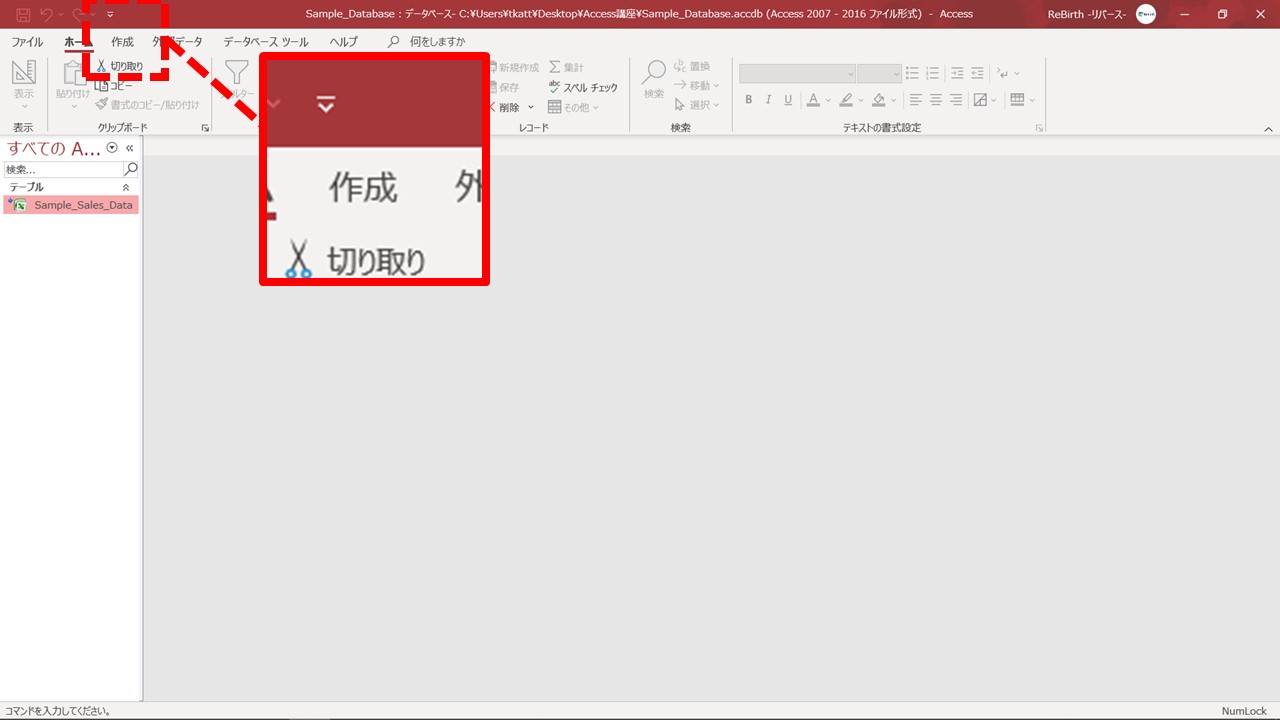
Task: Toggle underline formatting
Action: pos(788,100)
